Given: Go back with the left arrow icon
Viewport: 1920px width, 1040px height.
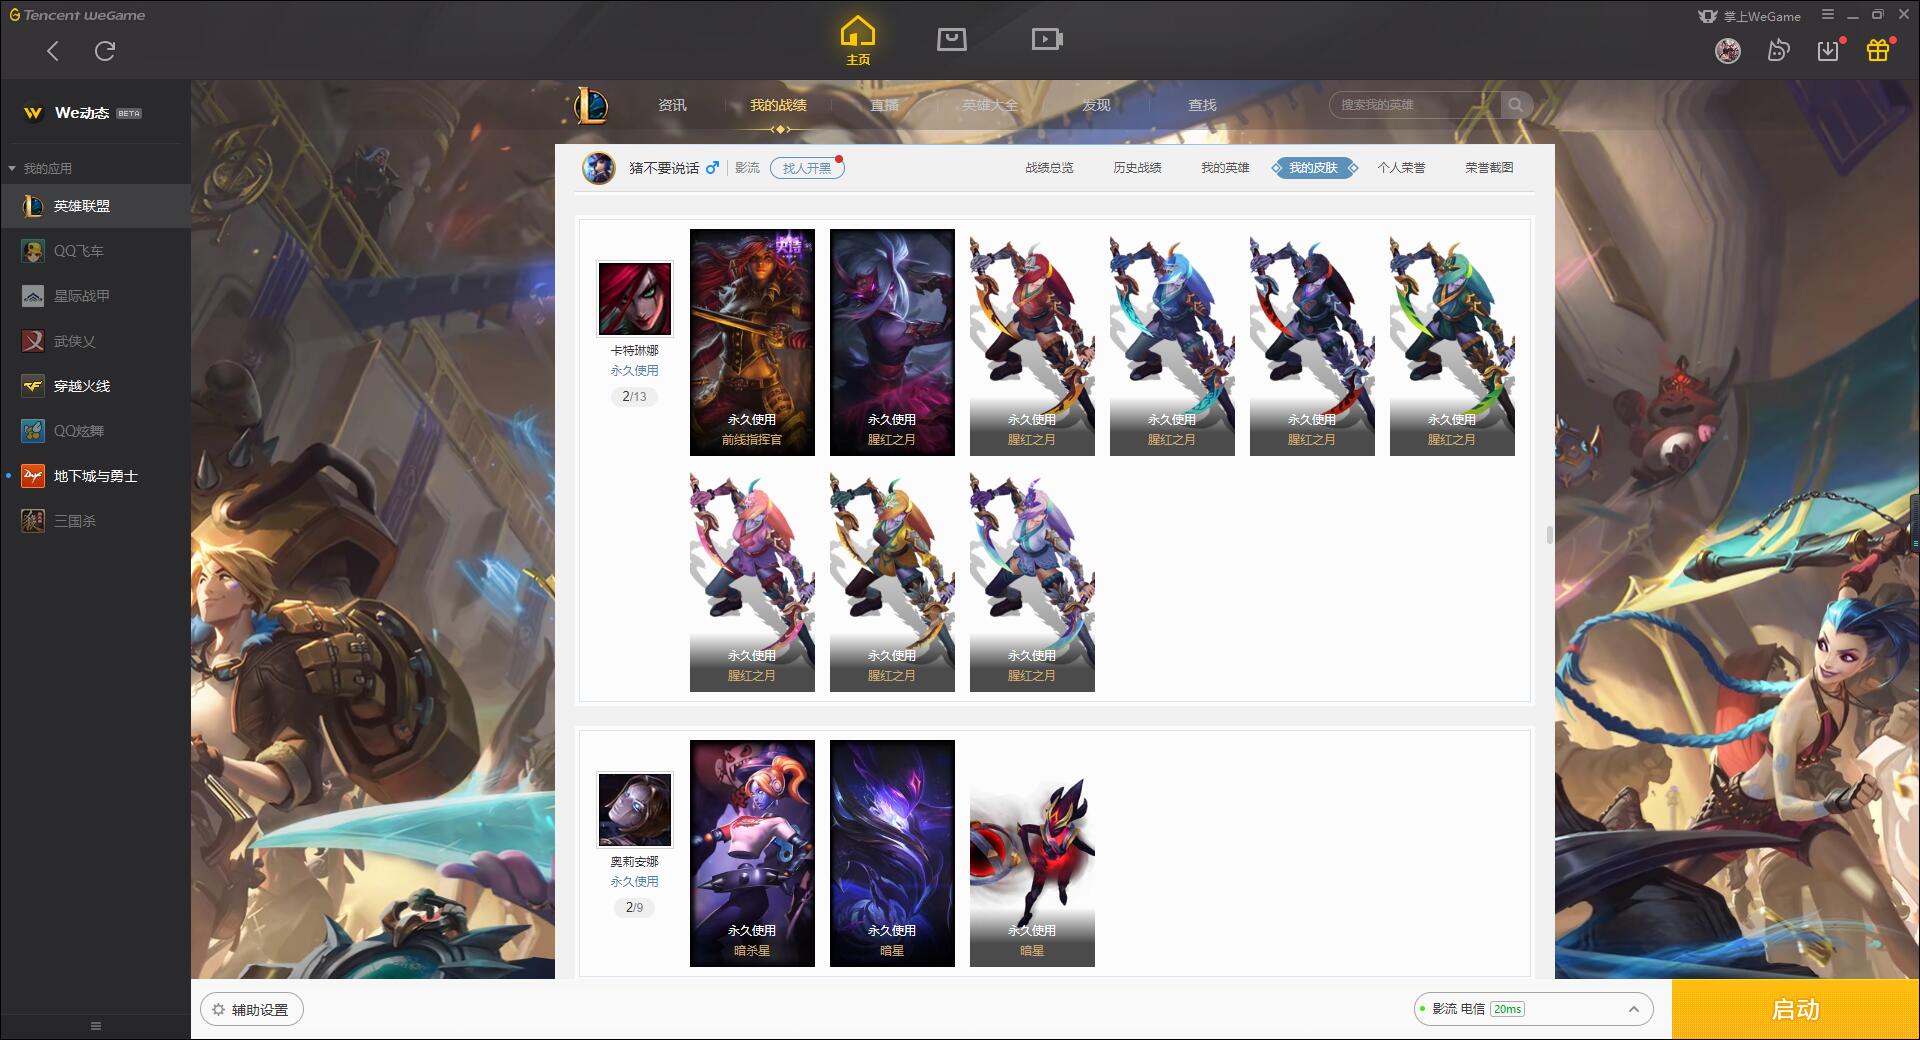Looking at the screenshot, I should point(53,51).
